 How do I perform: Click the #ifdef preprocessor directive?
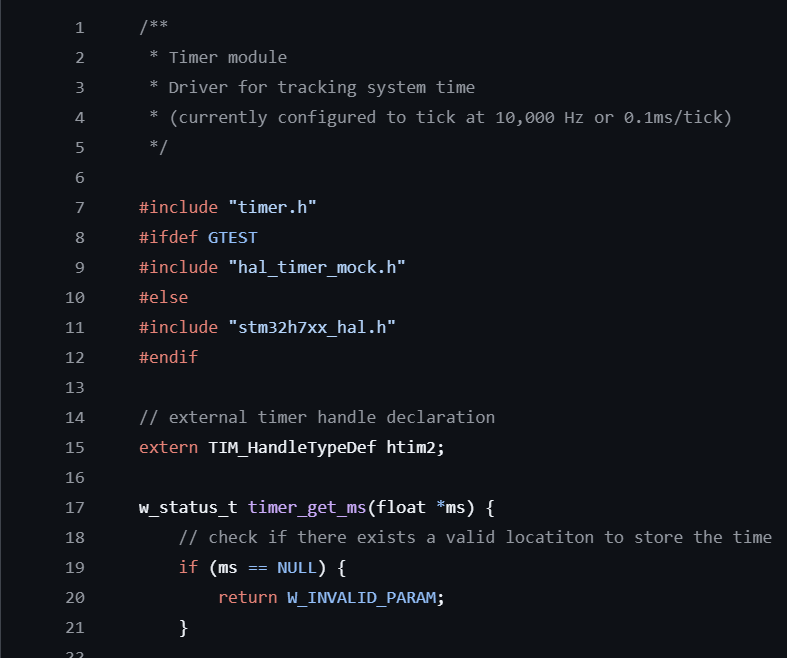pos(168,237)
